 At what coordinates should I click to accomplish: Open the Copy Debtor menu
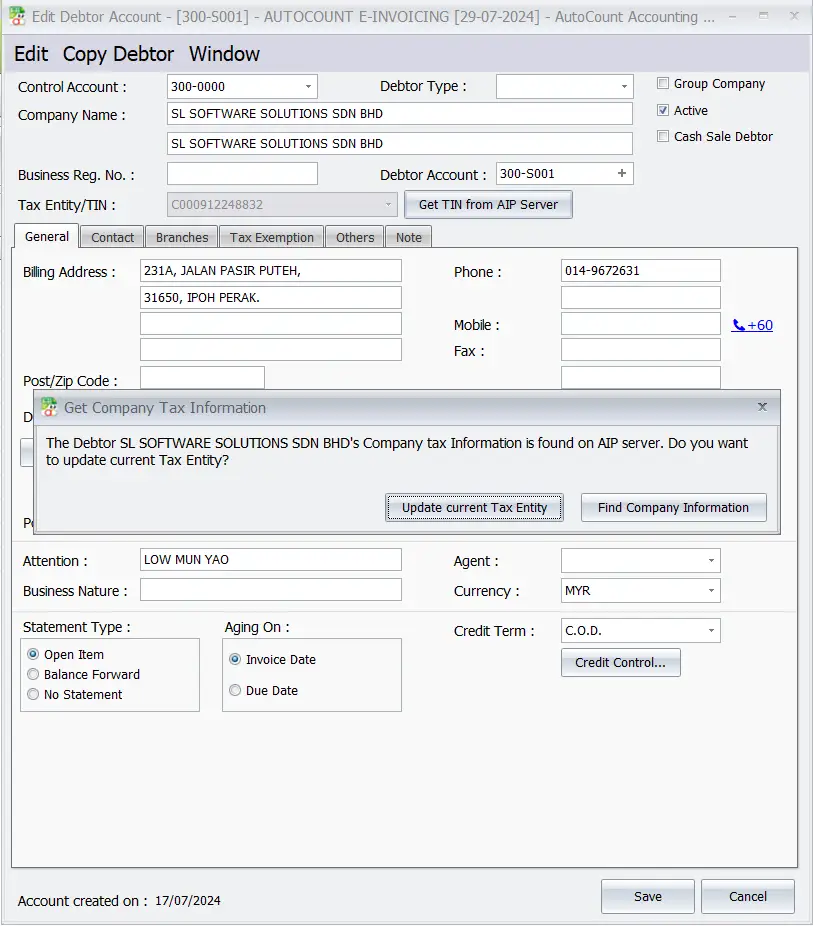click(118, 54)
